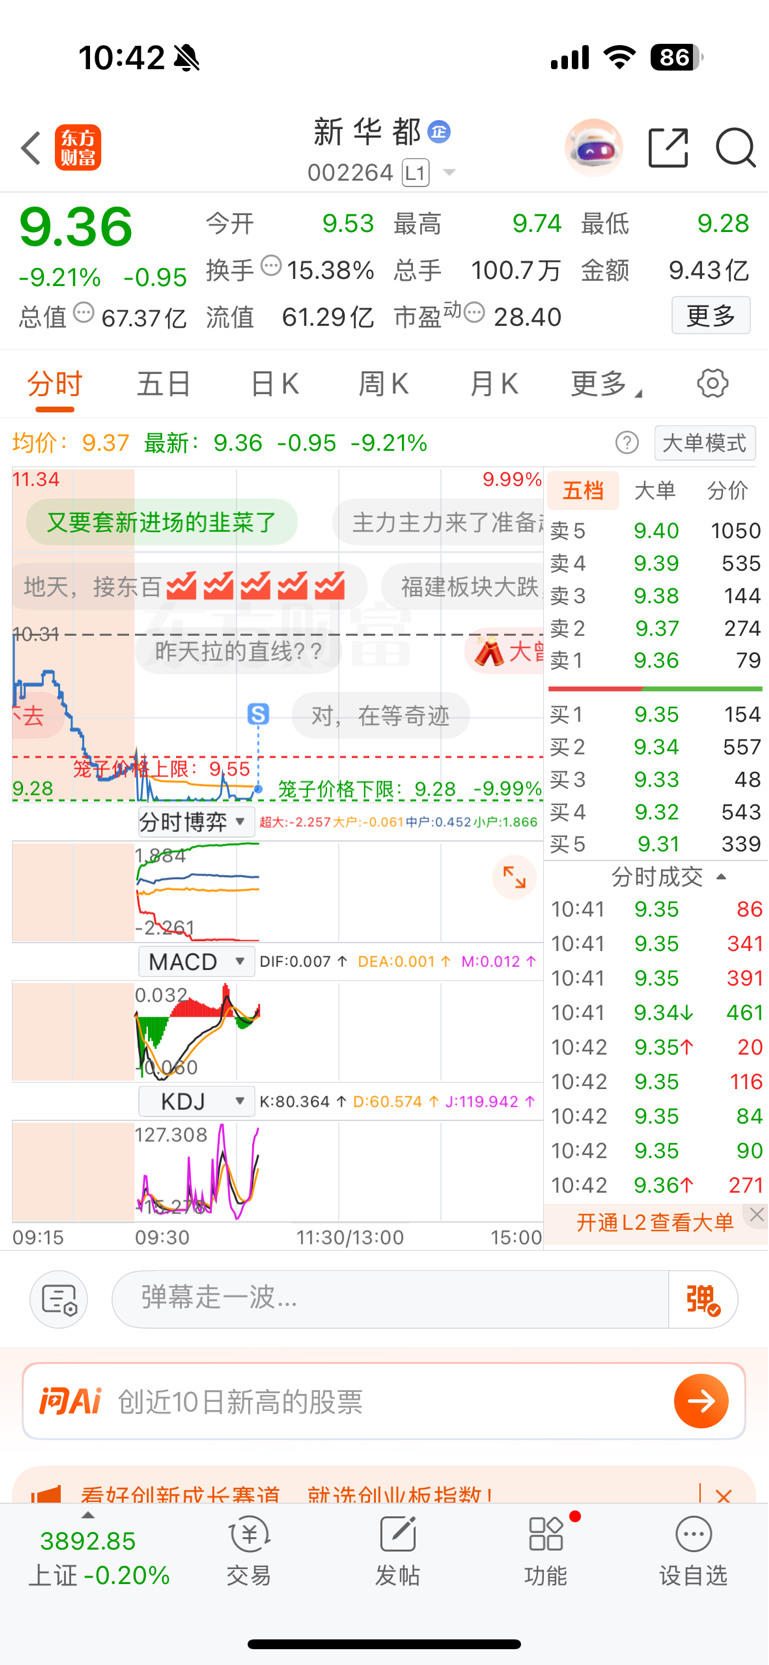Go back with the left arrow
The width and height of the screenshot is (769, 1665).
pyautogui.click(x=31, y=148)
